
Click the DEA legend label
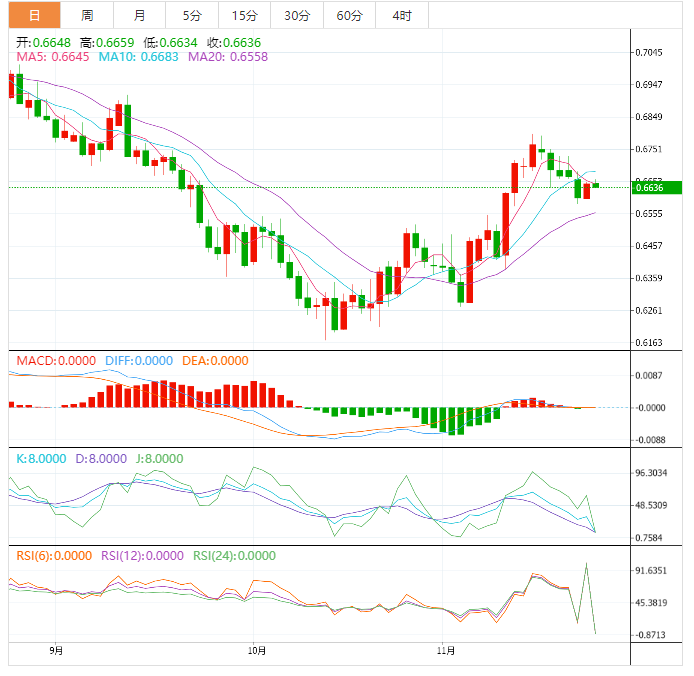coord(215,361)
